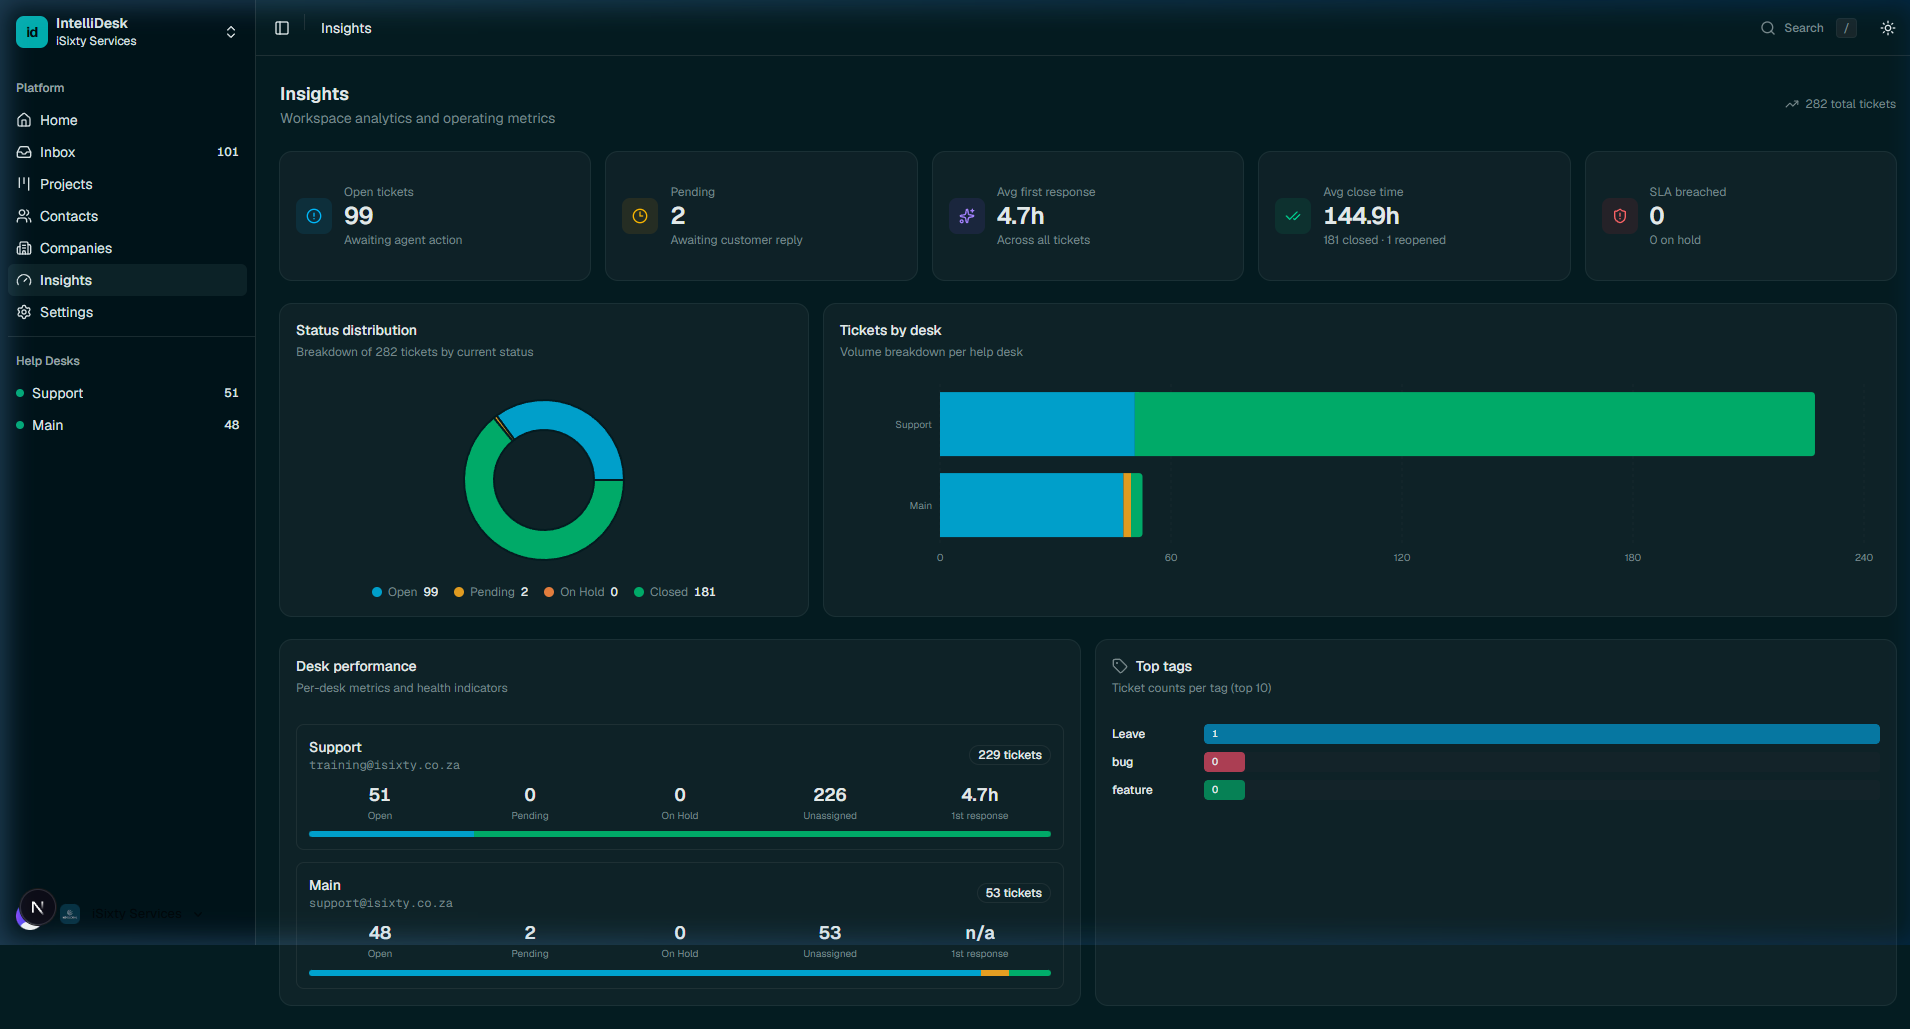Click the Main desk in Help Desks

click(49, 425)
